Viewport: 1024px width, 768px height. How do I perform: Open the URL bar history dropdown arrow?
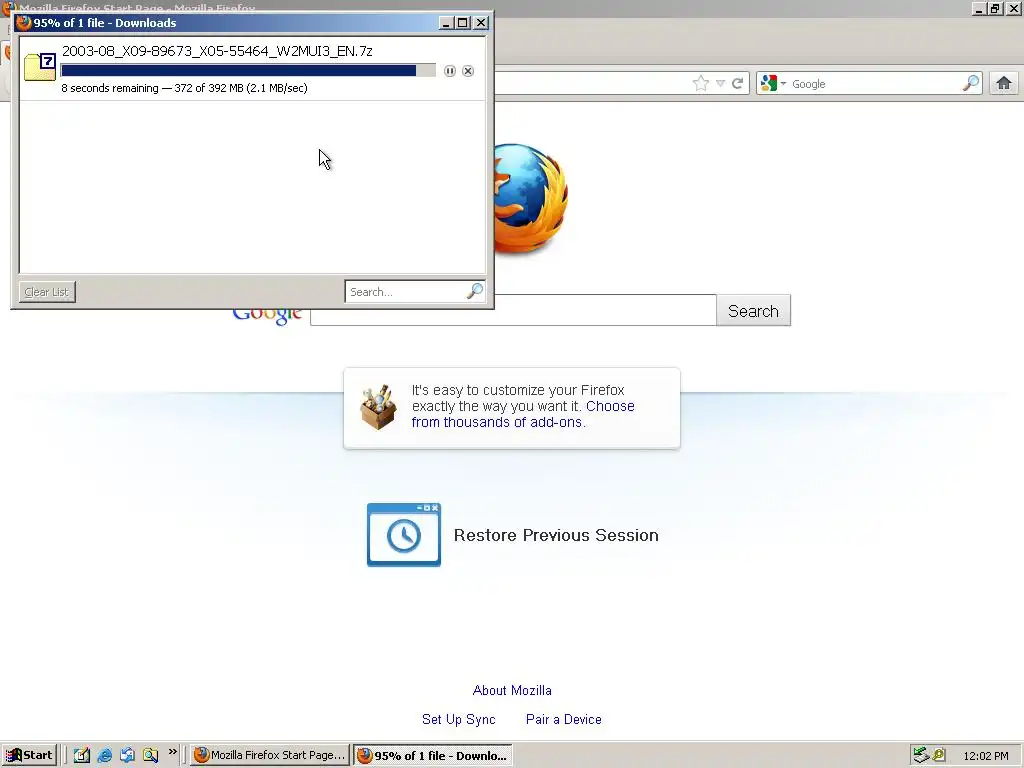click(720, 84)
